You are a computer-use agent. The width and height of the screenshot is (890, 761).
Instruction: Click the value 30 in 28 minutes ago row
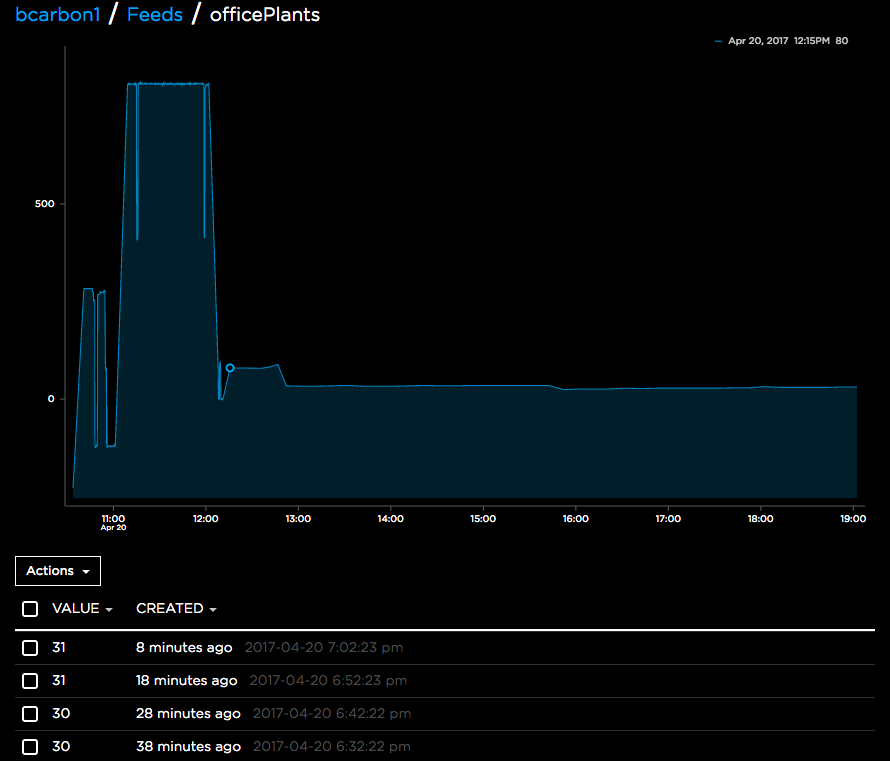coord(59,714)
